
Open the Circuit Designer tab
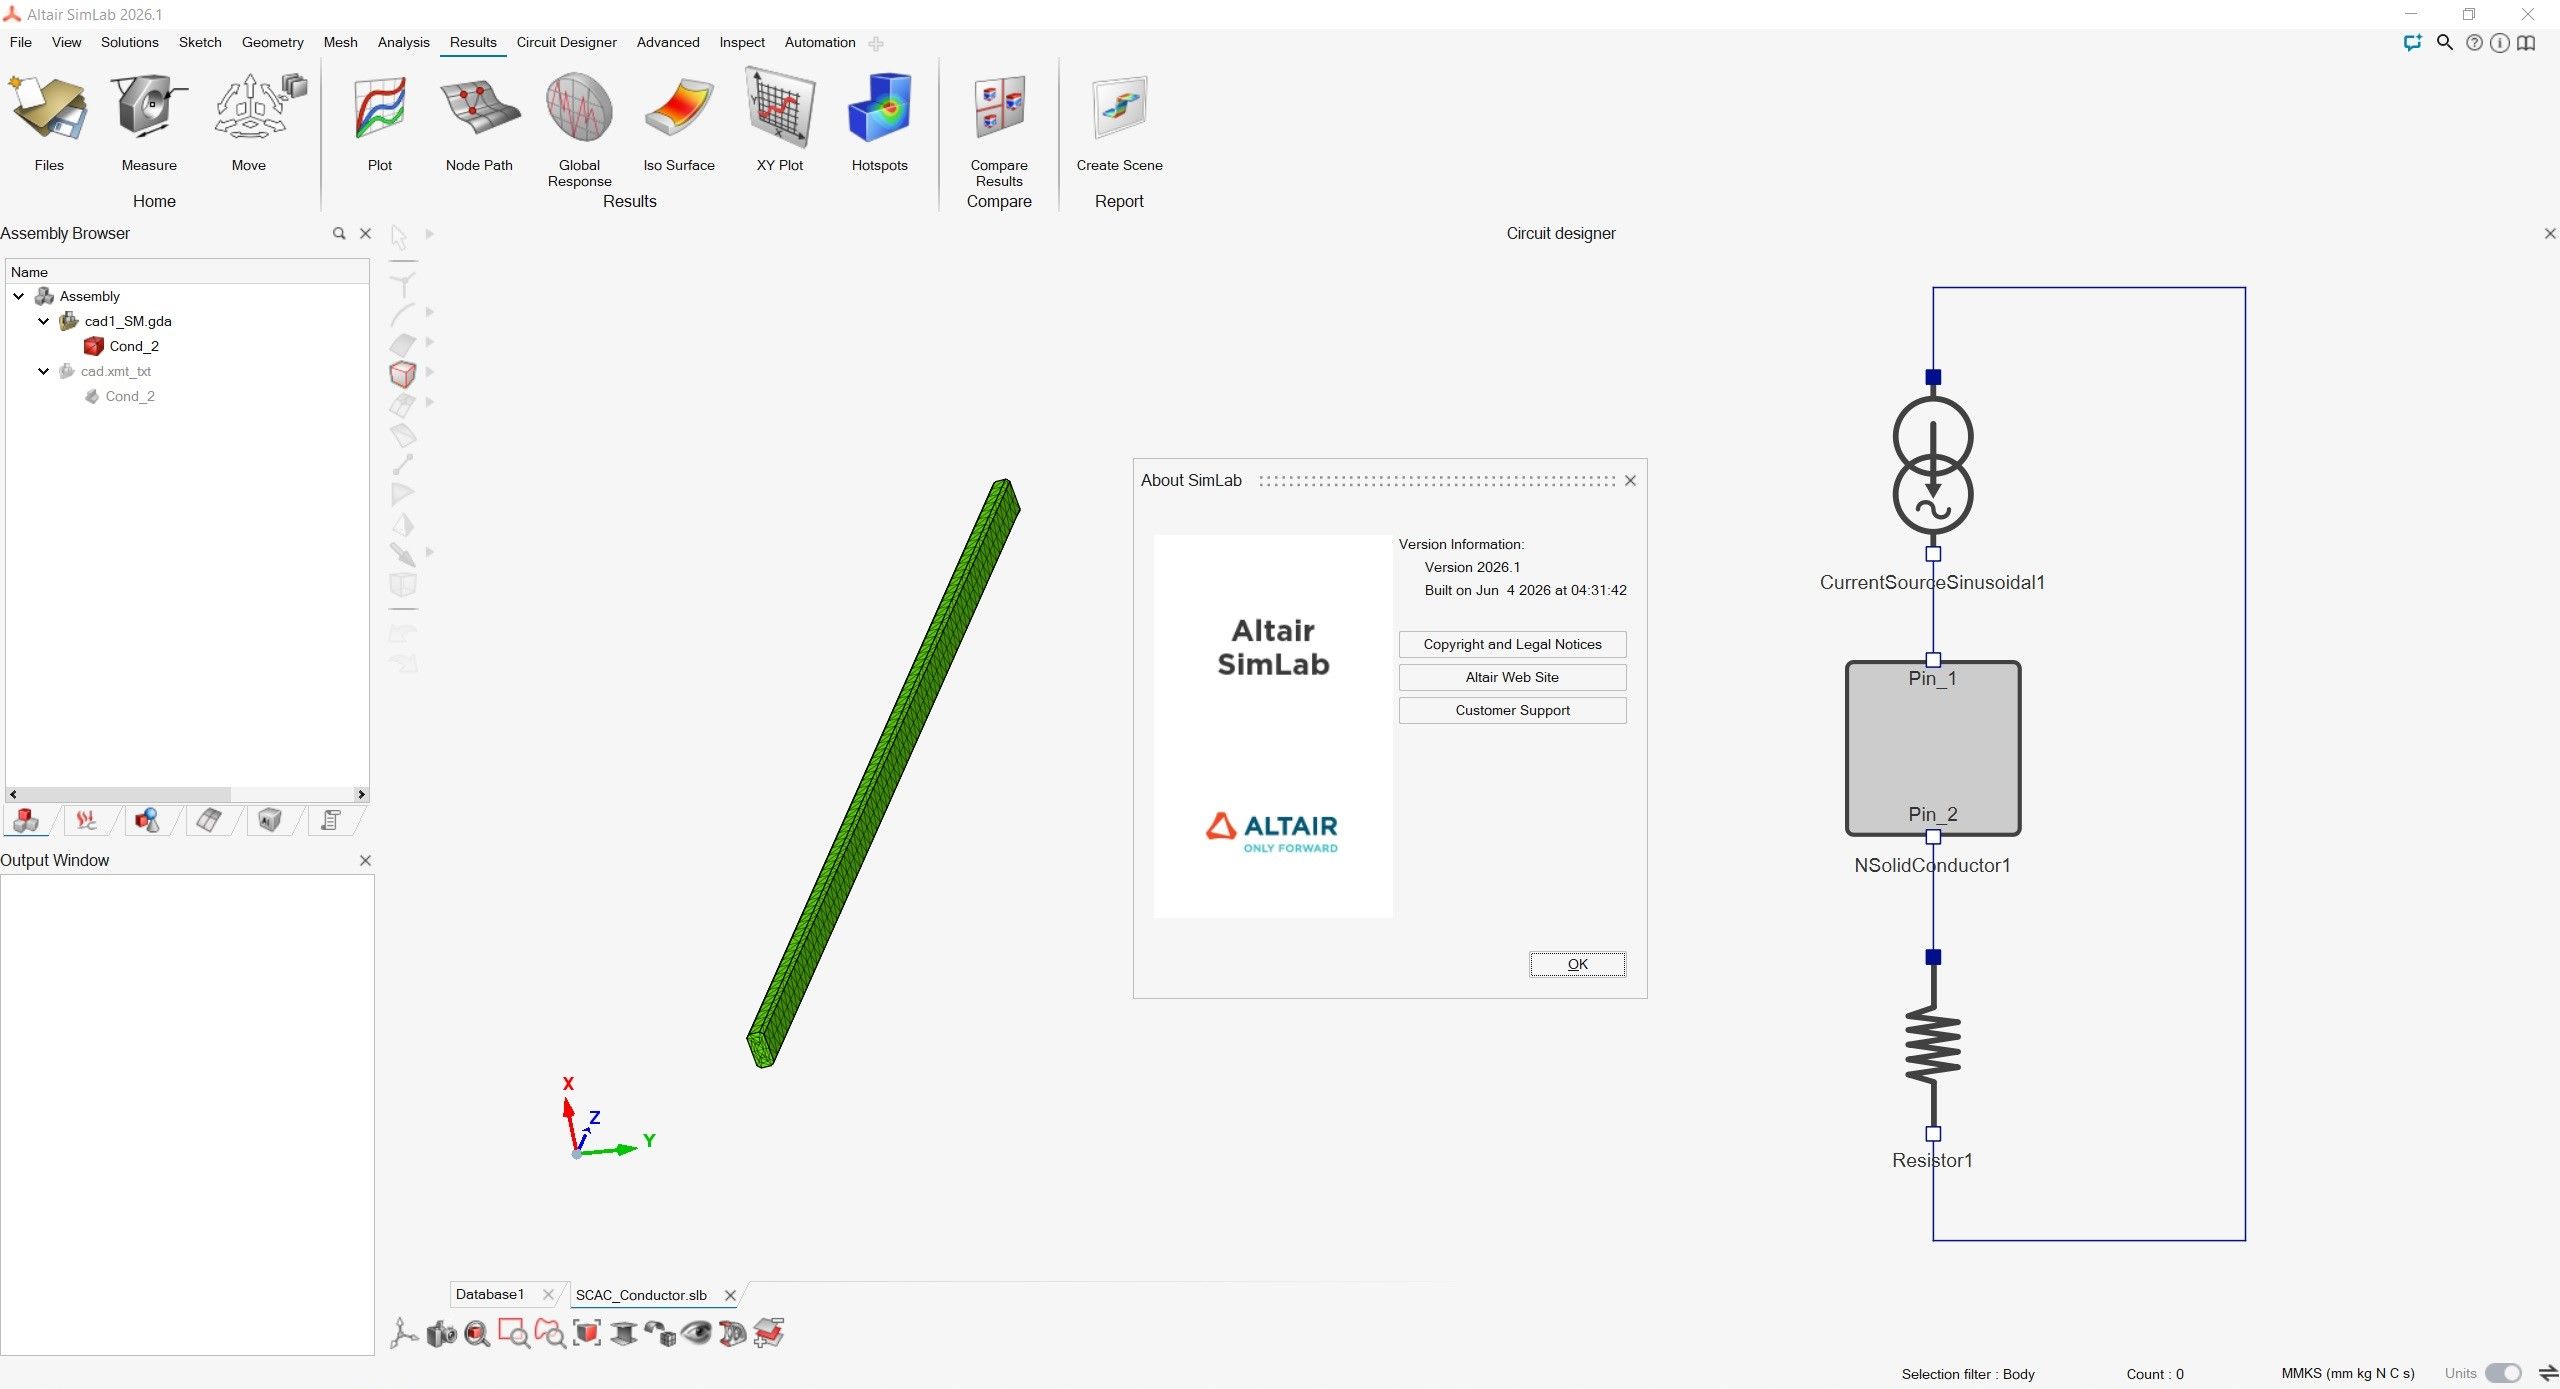pyautogui.click(x=566, y=42)
